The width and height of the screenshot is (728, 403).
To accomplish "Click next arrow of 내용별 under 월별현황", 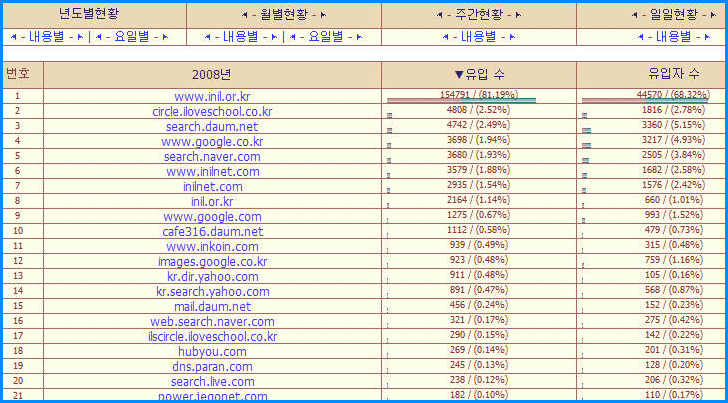I will click(274, 37).
